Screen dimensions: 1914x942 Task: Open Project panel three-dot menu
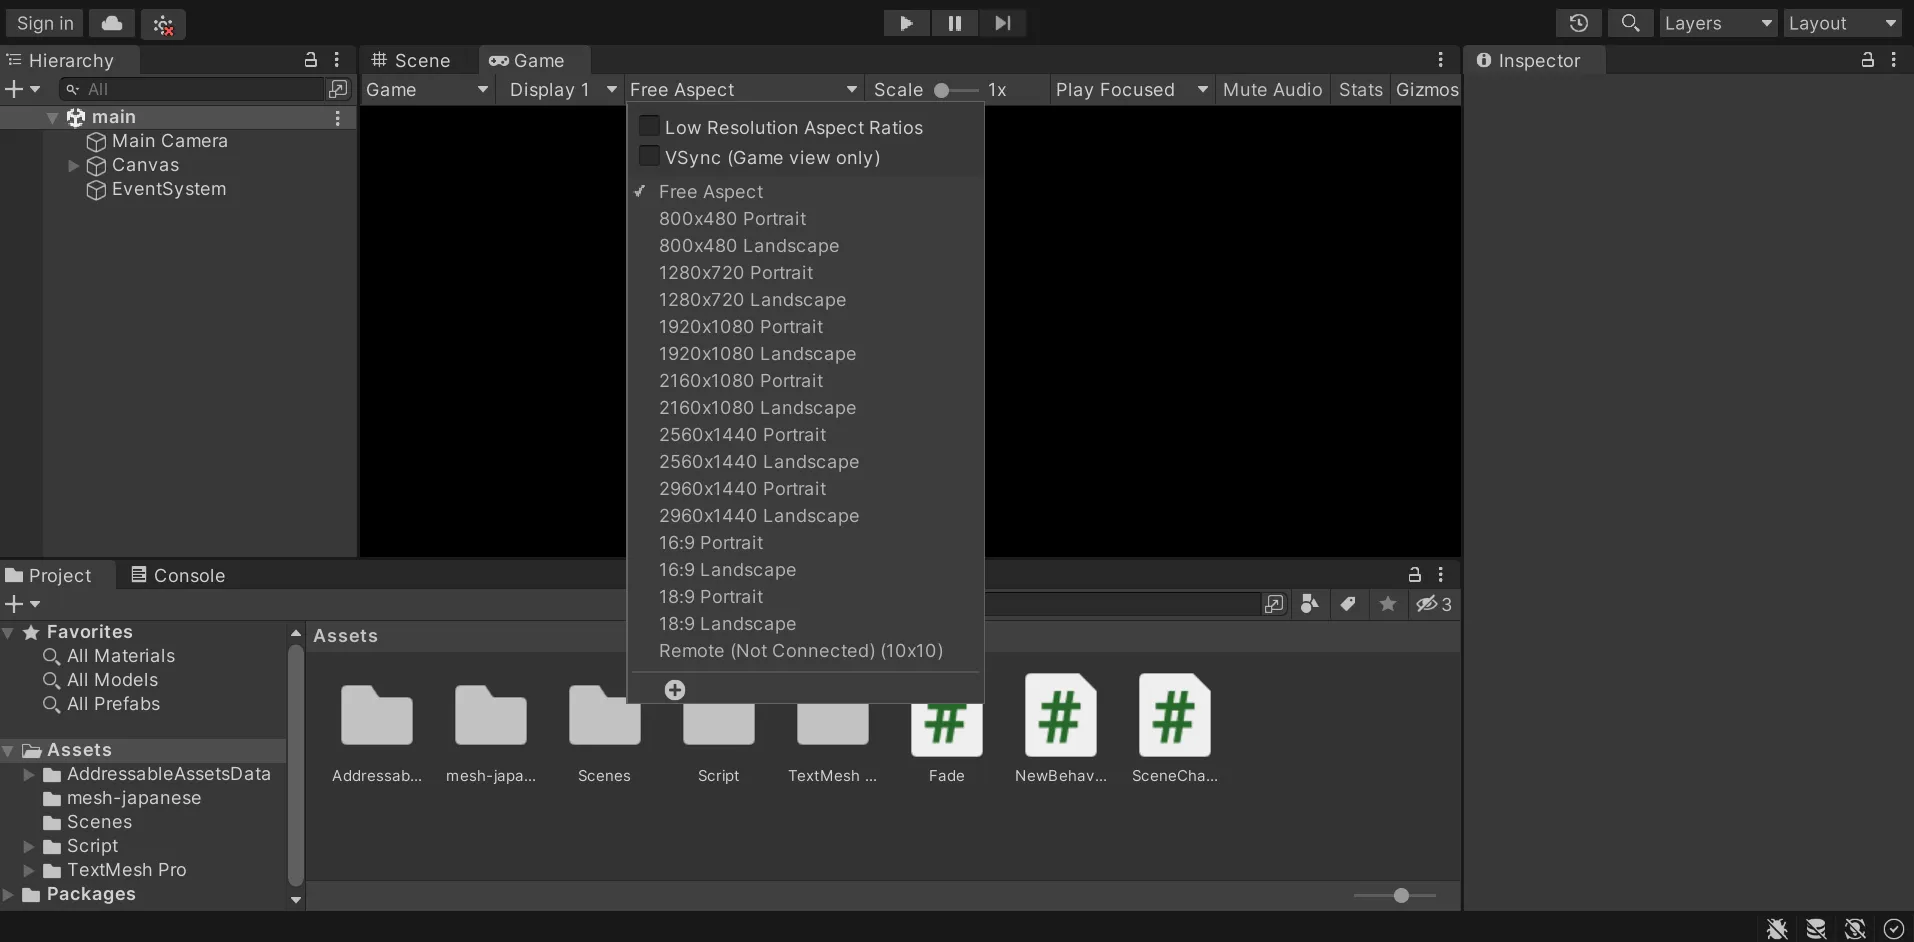(1440, 575)
